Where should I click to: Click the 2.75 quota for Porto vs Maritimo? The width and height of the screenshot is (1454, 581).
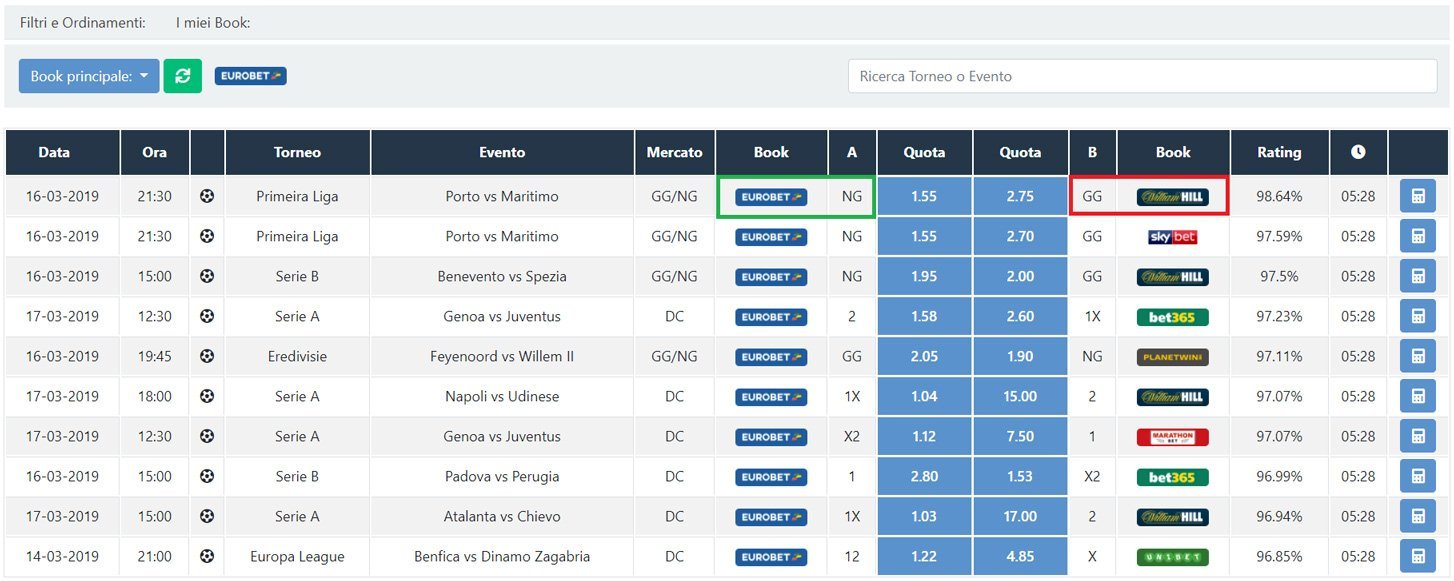click(x=1020, y=197)
